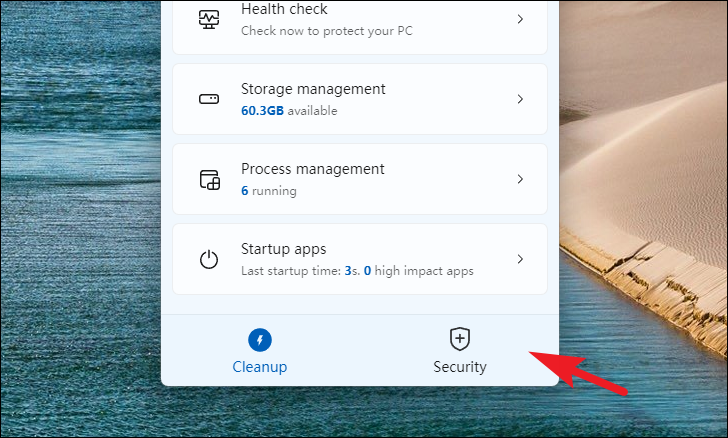The width and height of the screenshot is (728, 438).
Task: Click the Cleanup lightning bolt icon
Action: point(260,340)
